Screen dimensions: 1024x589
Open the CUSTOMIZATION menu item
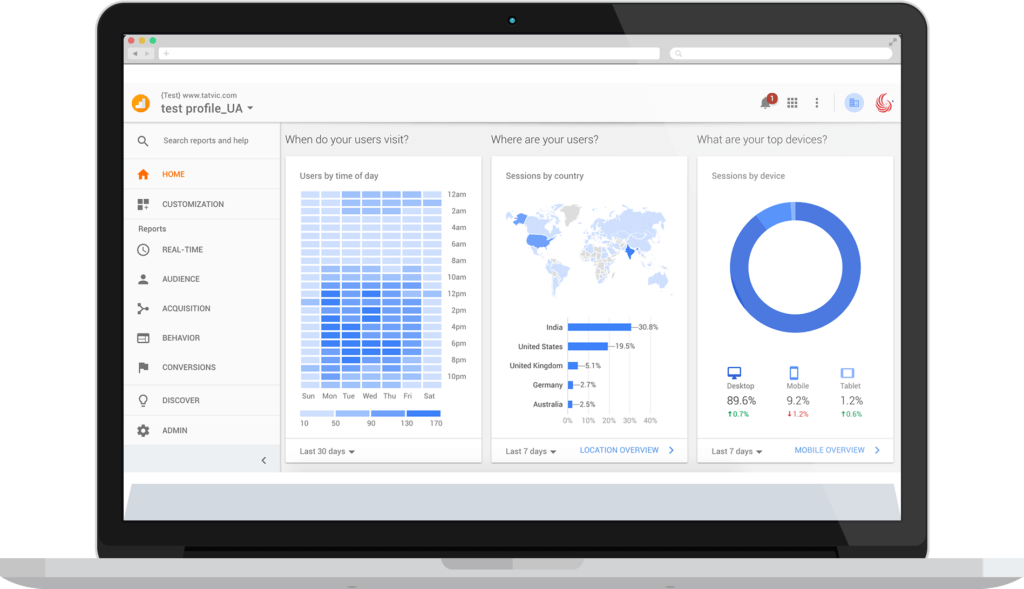(192, 204)
